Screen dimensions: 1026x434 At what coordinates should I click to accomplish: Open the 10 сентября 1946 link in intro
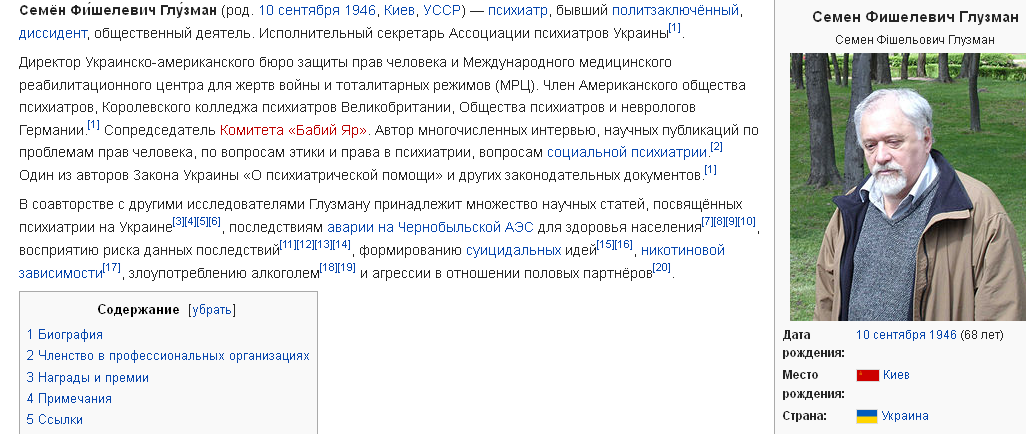317,10
